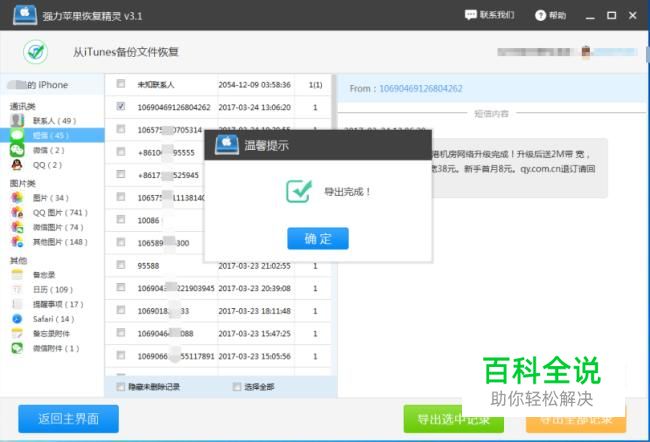This screenshot has height=442, width=650.
Task: Click the green 导出选中记录 button
Action: [x=454, y=419]
